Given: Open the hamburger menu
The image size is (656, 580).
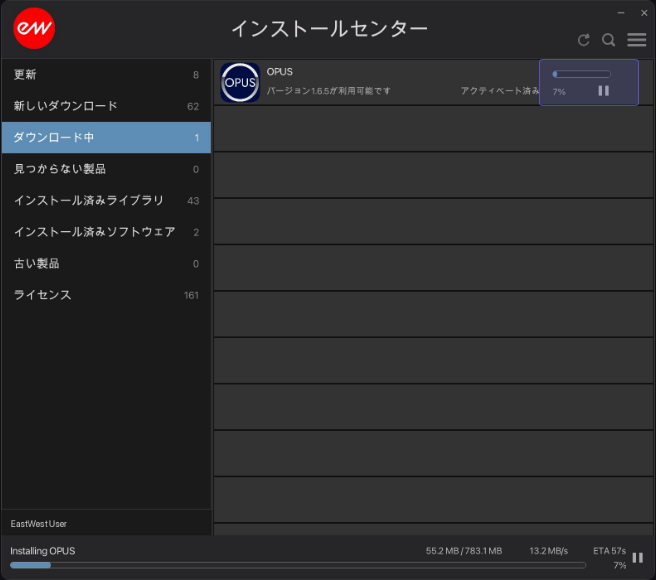Looking at the screenshot, I should click(636, 40).
